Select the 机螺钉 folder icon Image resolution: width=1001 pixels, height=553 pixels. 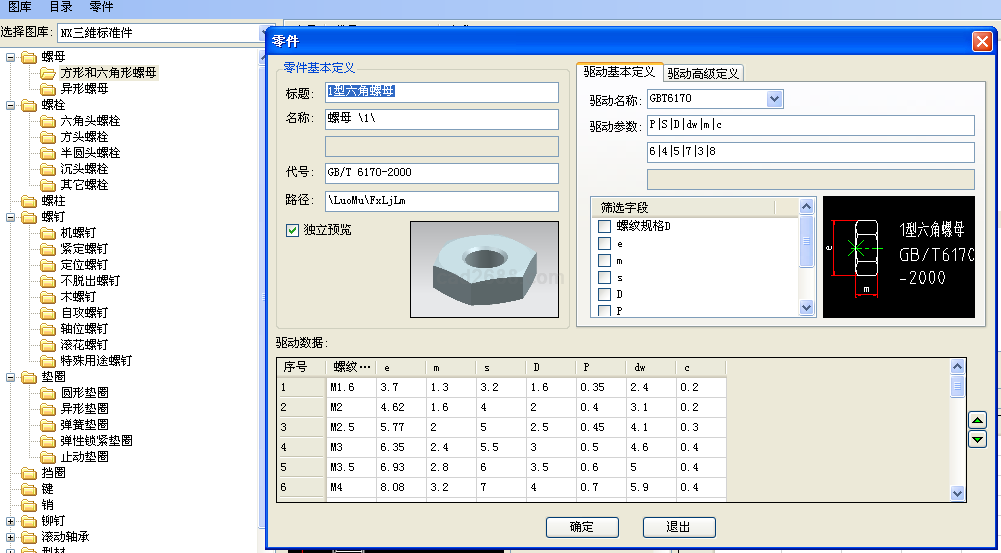coord(48,232)
